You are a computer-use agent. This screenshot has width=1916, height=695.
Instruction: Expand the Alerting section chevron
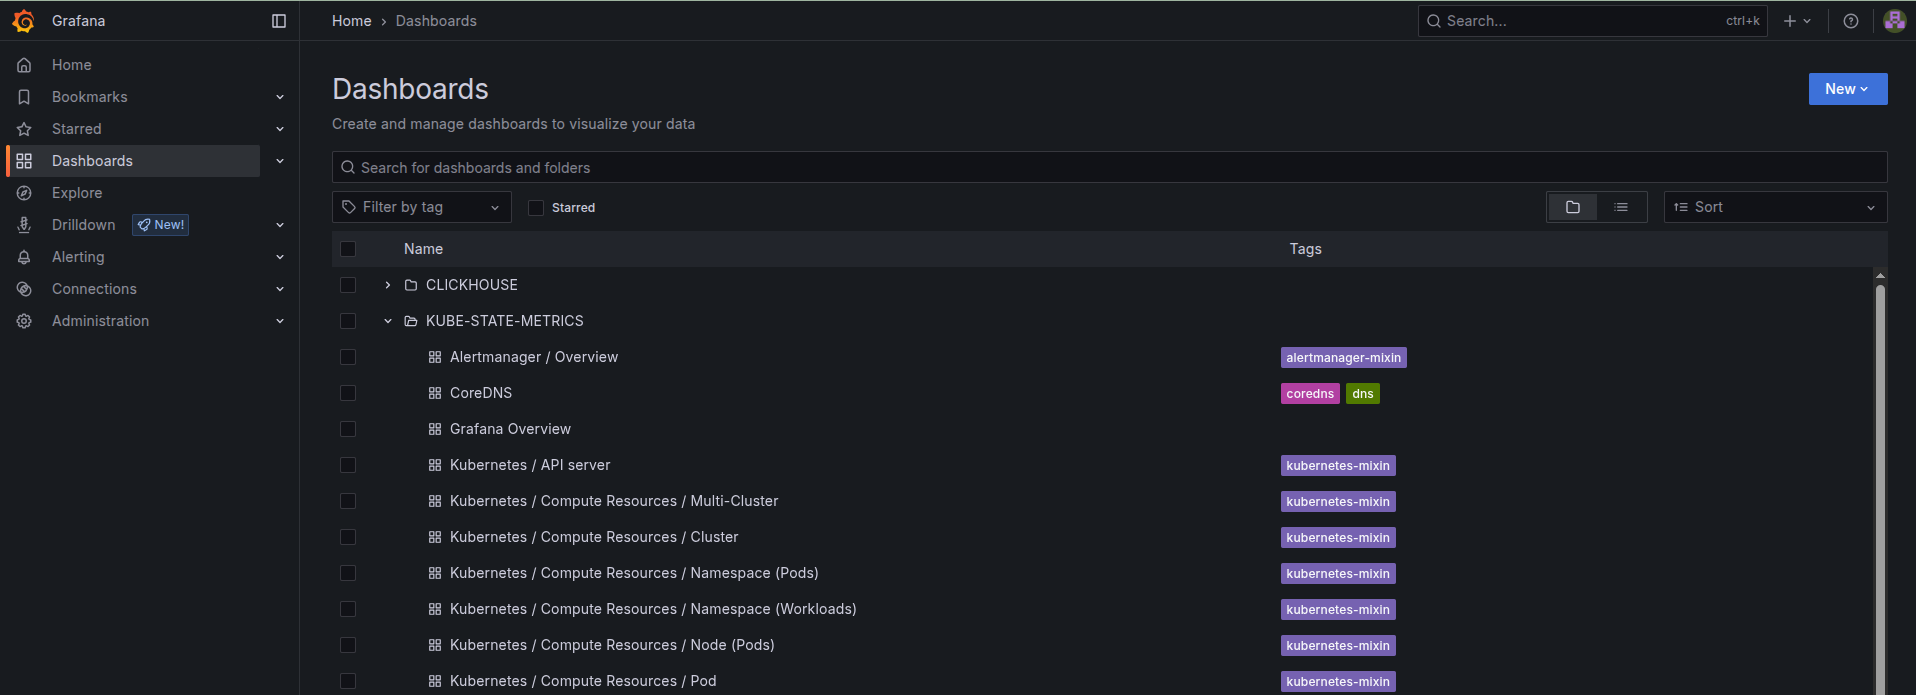click(x=280, y=257)
